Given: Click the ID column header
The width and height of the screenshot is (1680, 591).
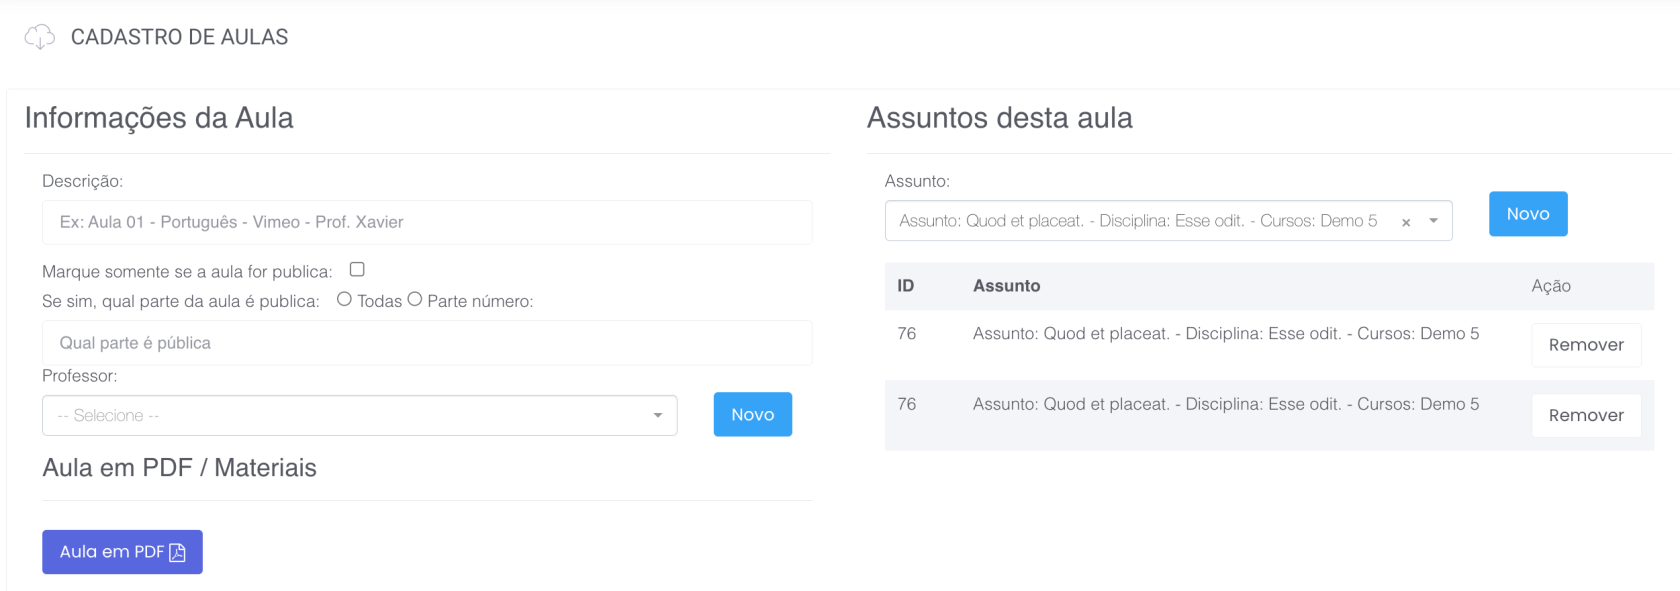Looking at the screenshot, I should 905,286.
